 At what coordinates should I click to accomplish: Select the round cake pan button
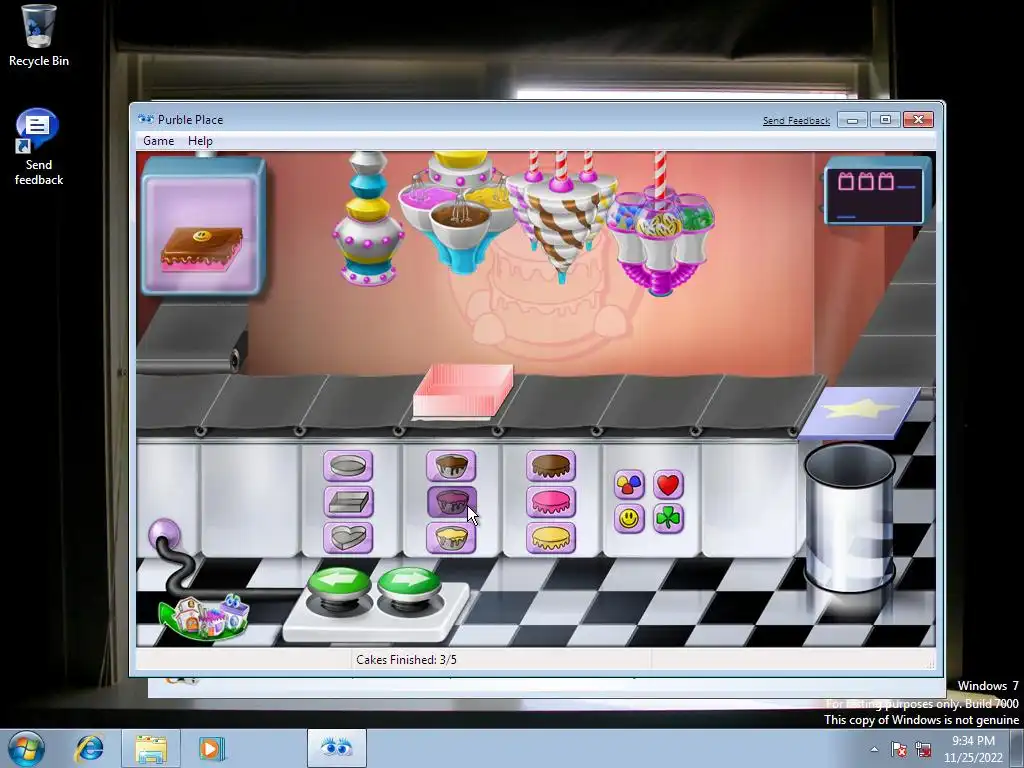(x=348, y=466)
